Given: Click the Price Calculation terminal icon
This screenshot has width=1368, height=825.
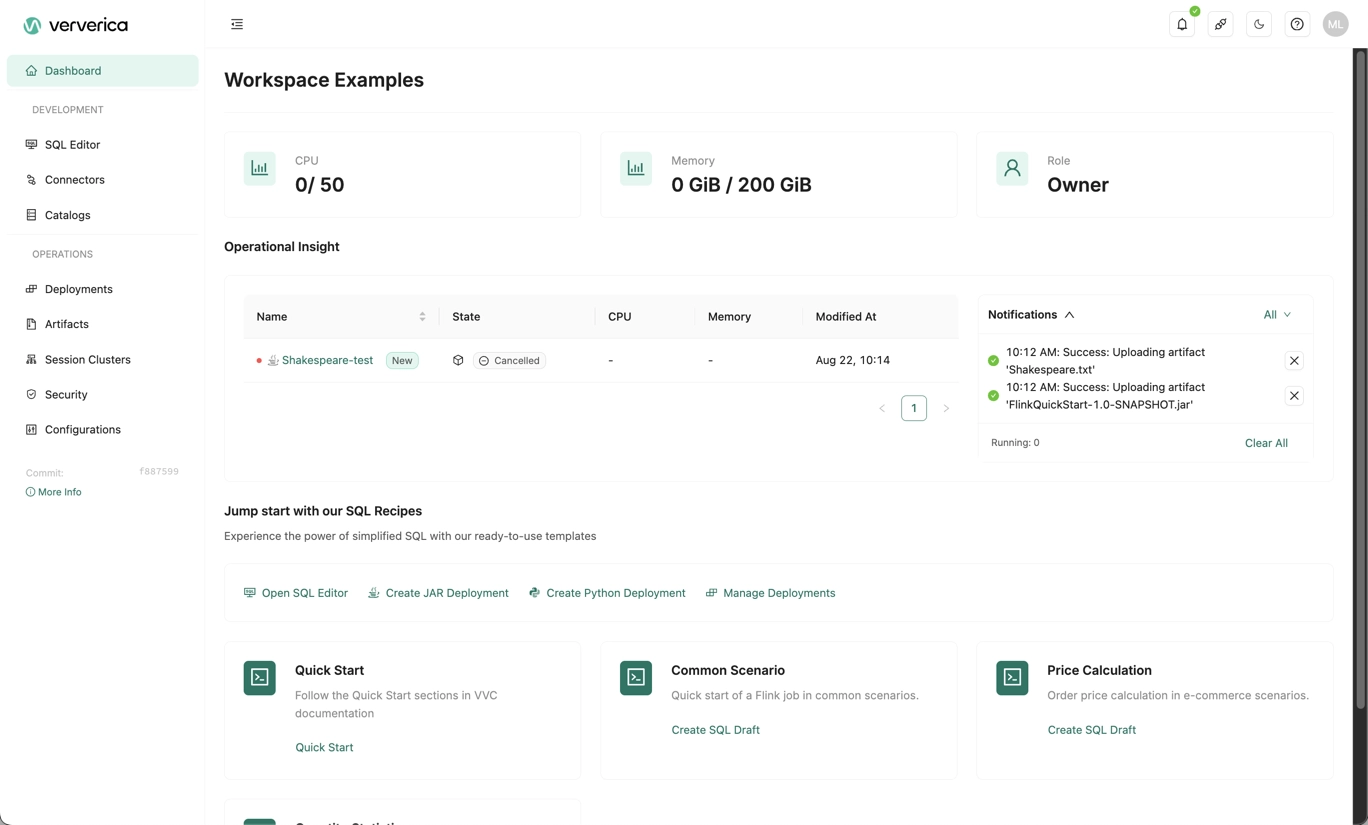Looking at the screenshot, I should (1012, 678).
